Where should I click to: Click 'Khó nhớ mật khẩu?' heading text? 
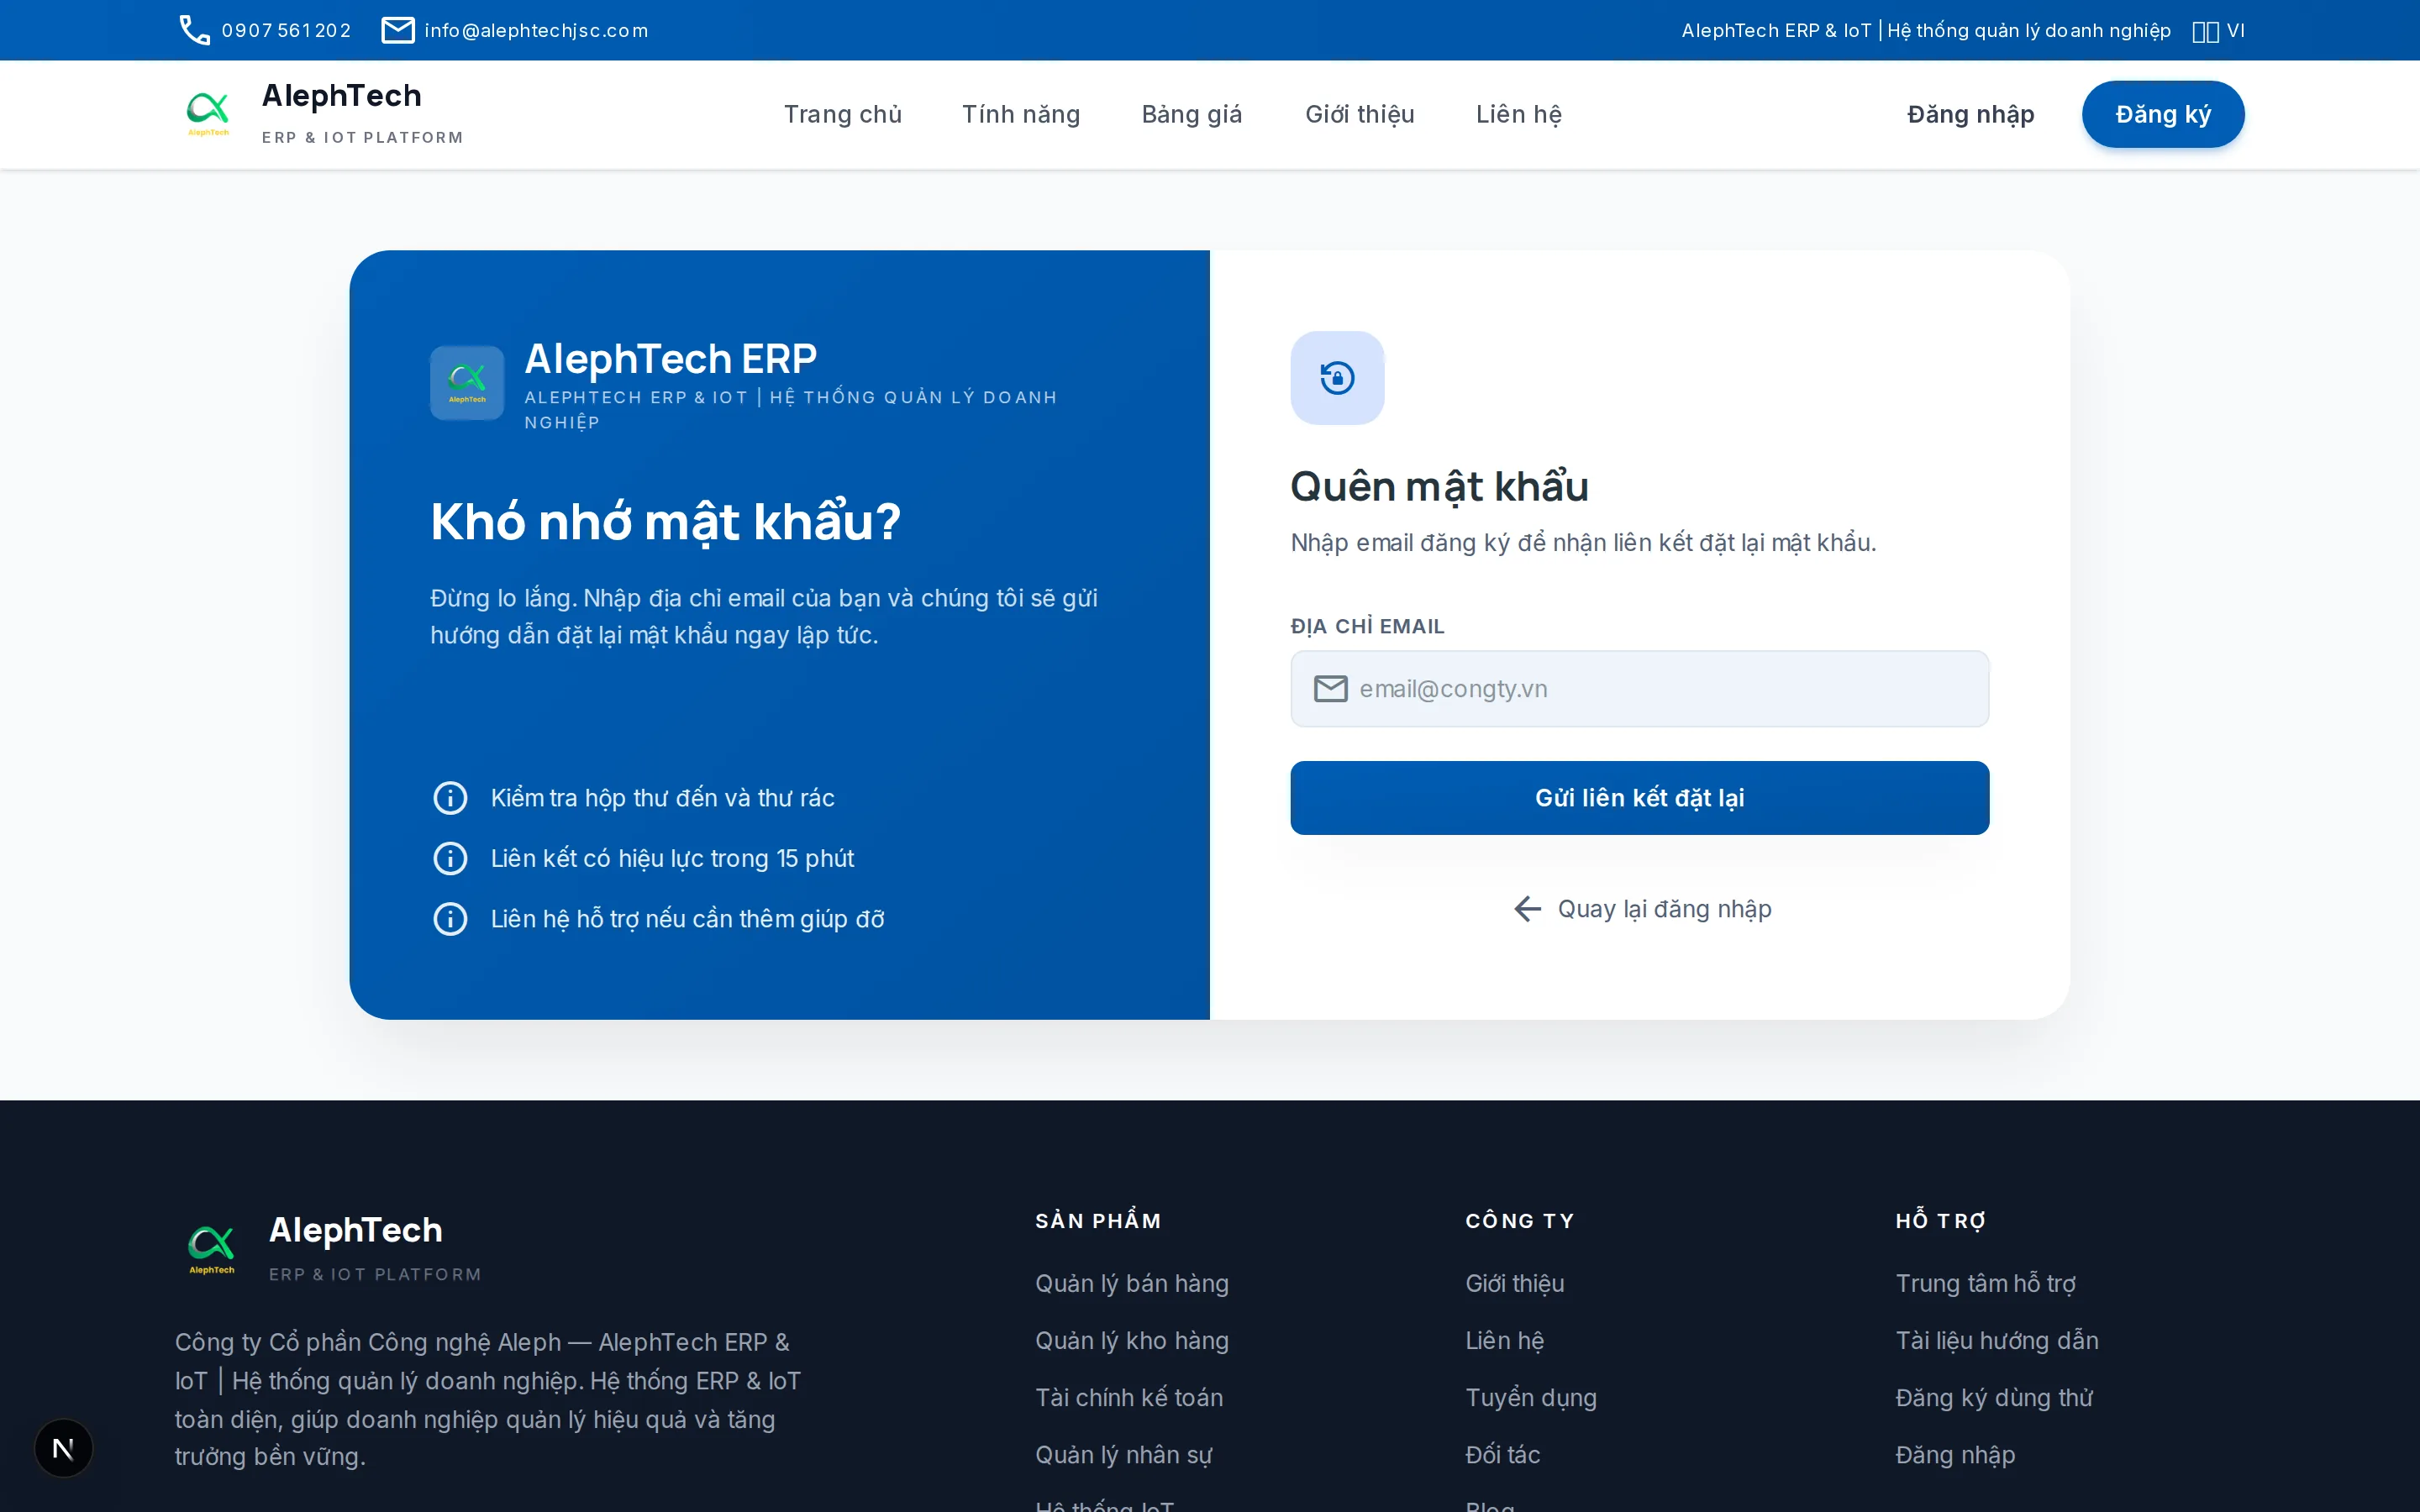point(666,522)
